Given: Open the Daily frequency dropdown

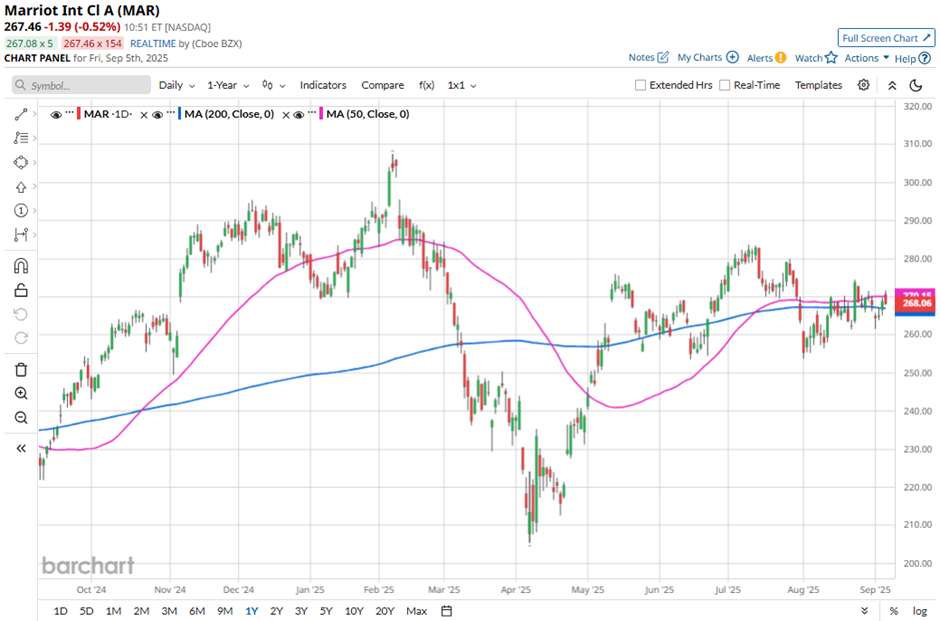Looking at the screenshot, I should 177,85.
